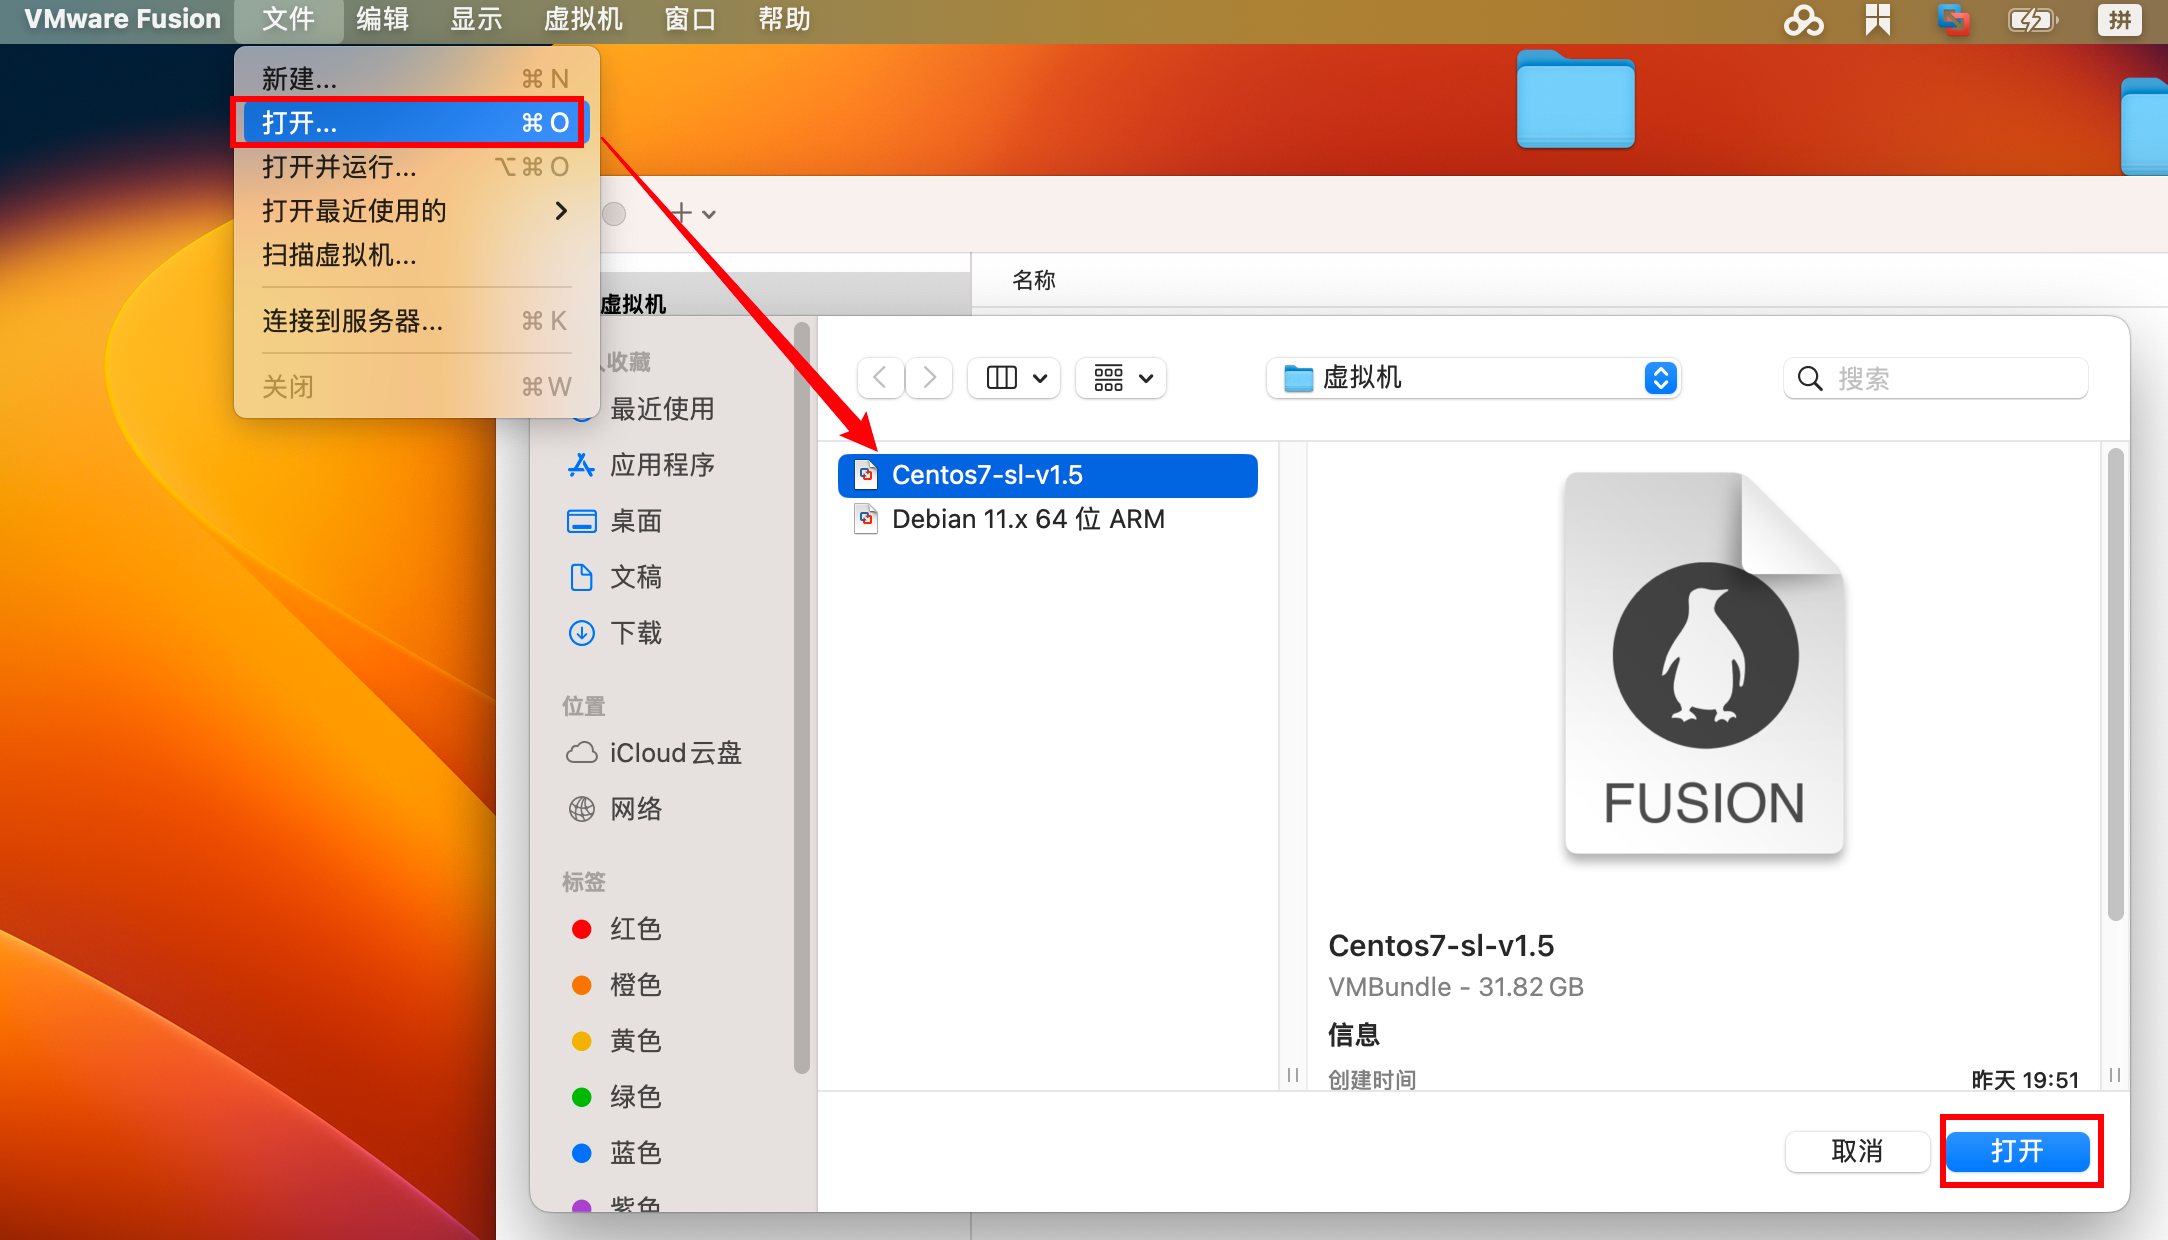Expand the column view mode dropdown
This screenshot has height=1240, width=2168.
1014,378
